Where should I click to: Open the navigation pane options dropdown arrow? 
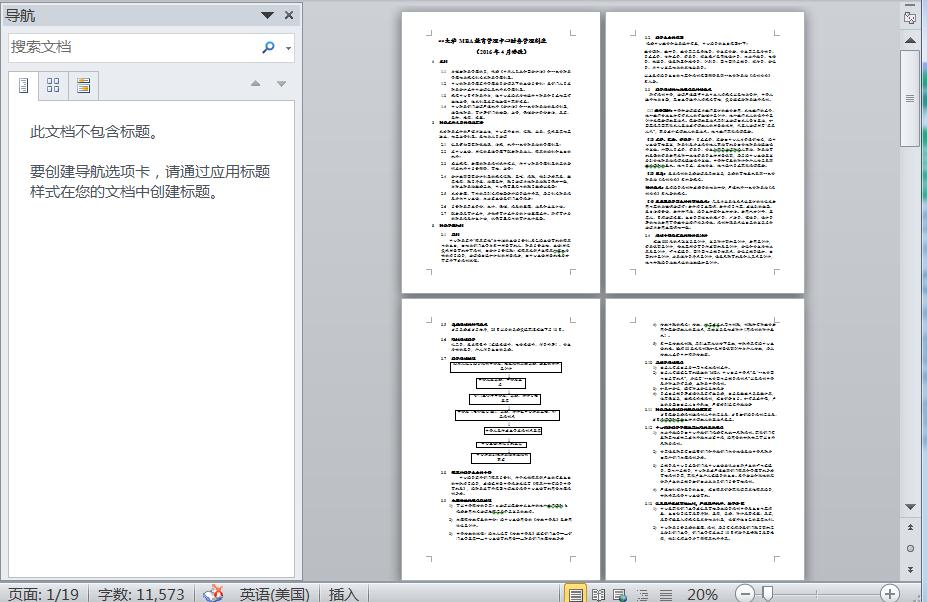click(x=267, y=15)
